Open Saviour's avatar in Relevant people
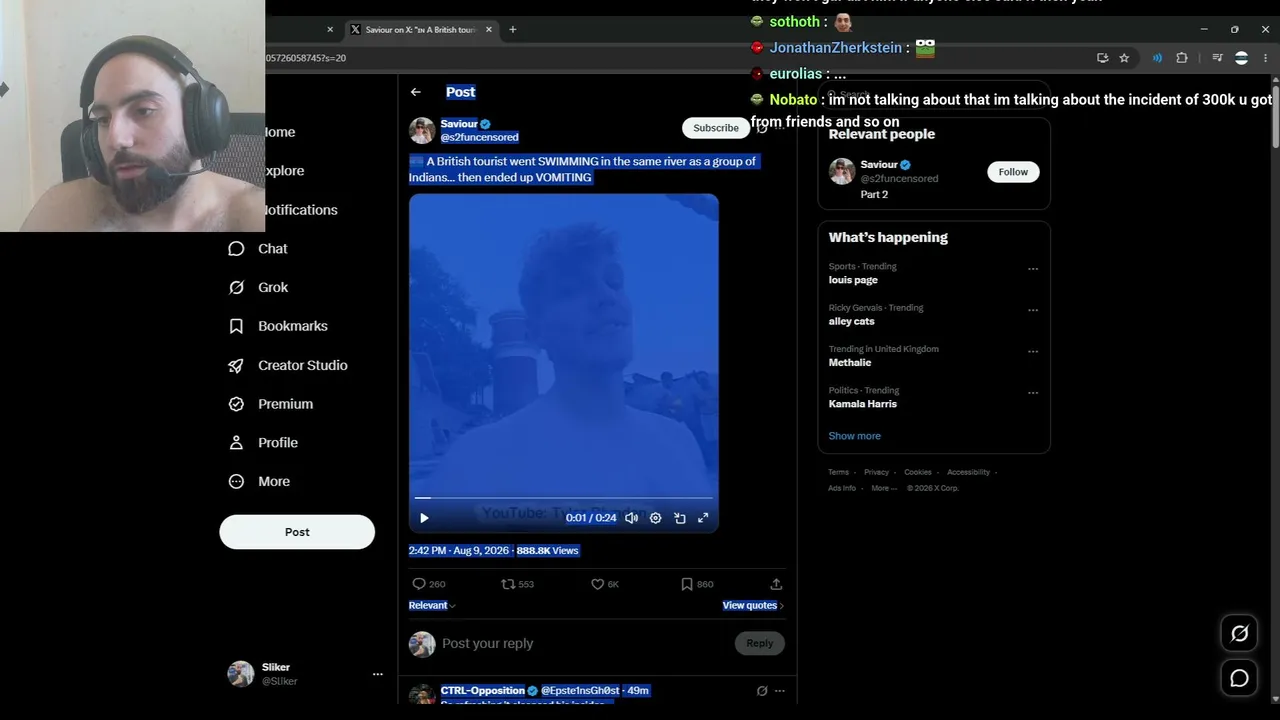The image size is (1280, 720). click(x=842, y=171)
